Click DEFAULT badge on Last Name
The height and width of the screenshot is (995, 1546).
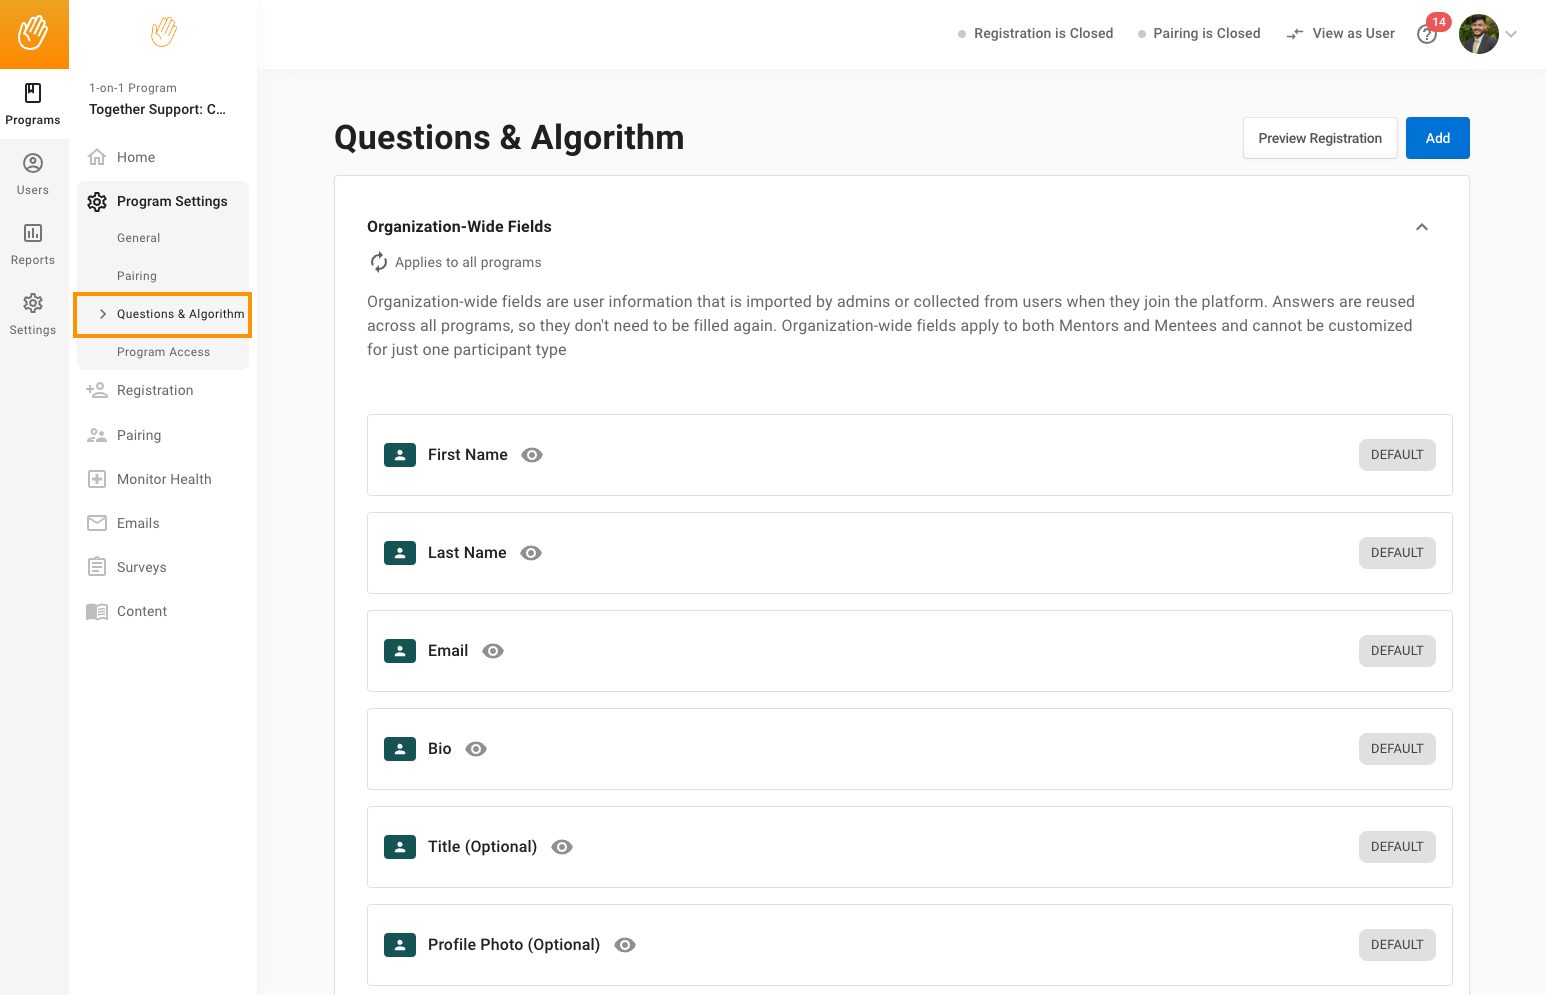point(1397,553)
